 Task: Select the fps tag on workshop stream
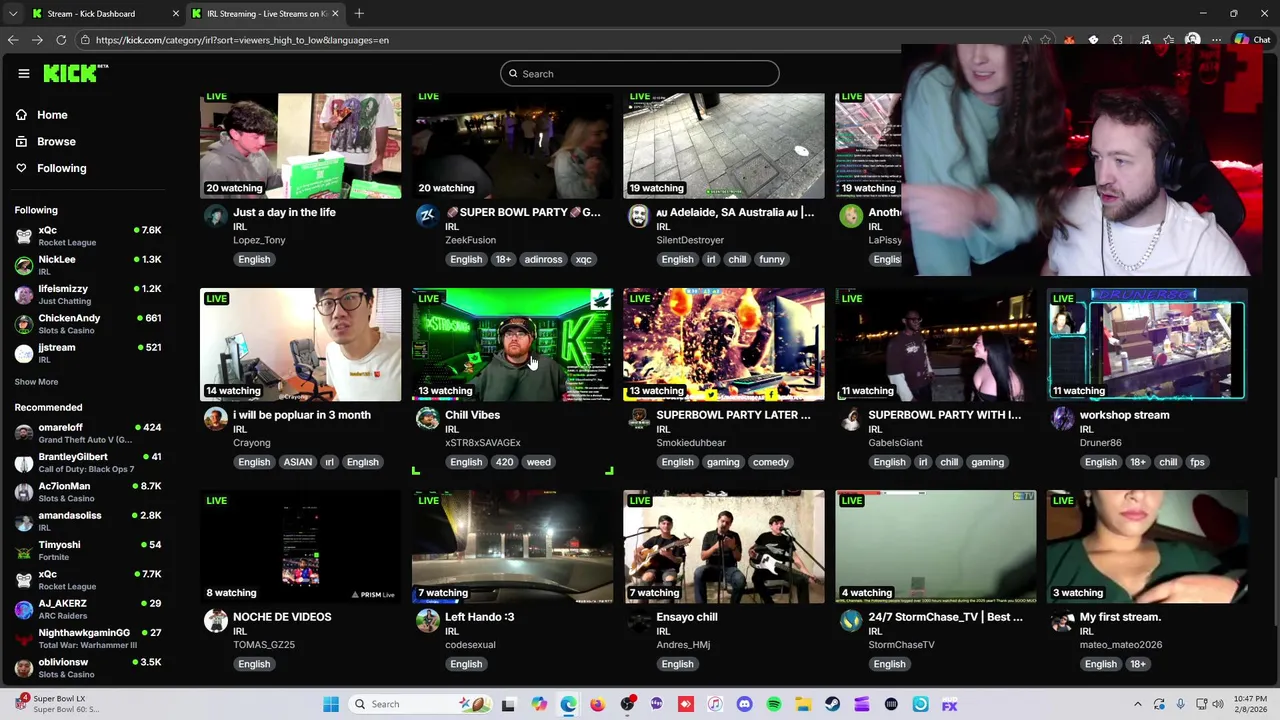pos(1197,462)
